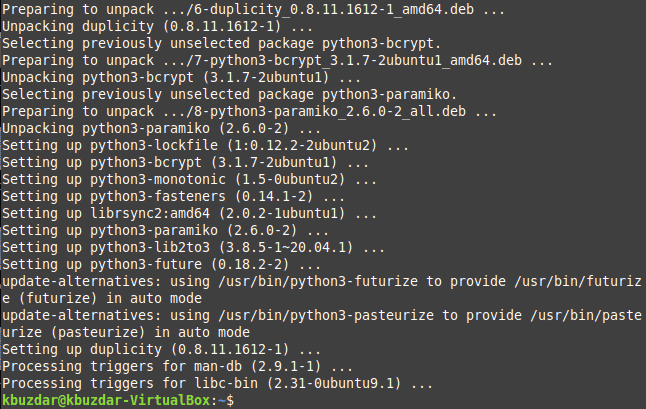This screenshot has height=409, width=646.
Task: Click the green kbuzdar@kbuzdar-VirtualBox username text
Action: click(106, 400)
